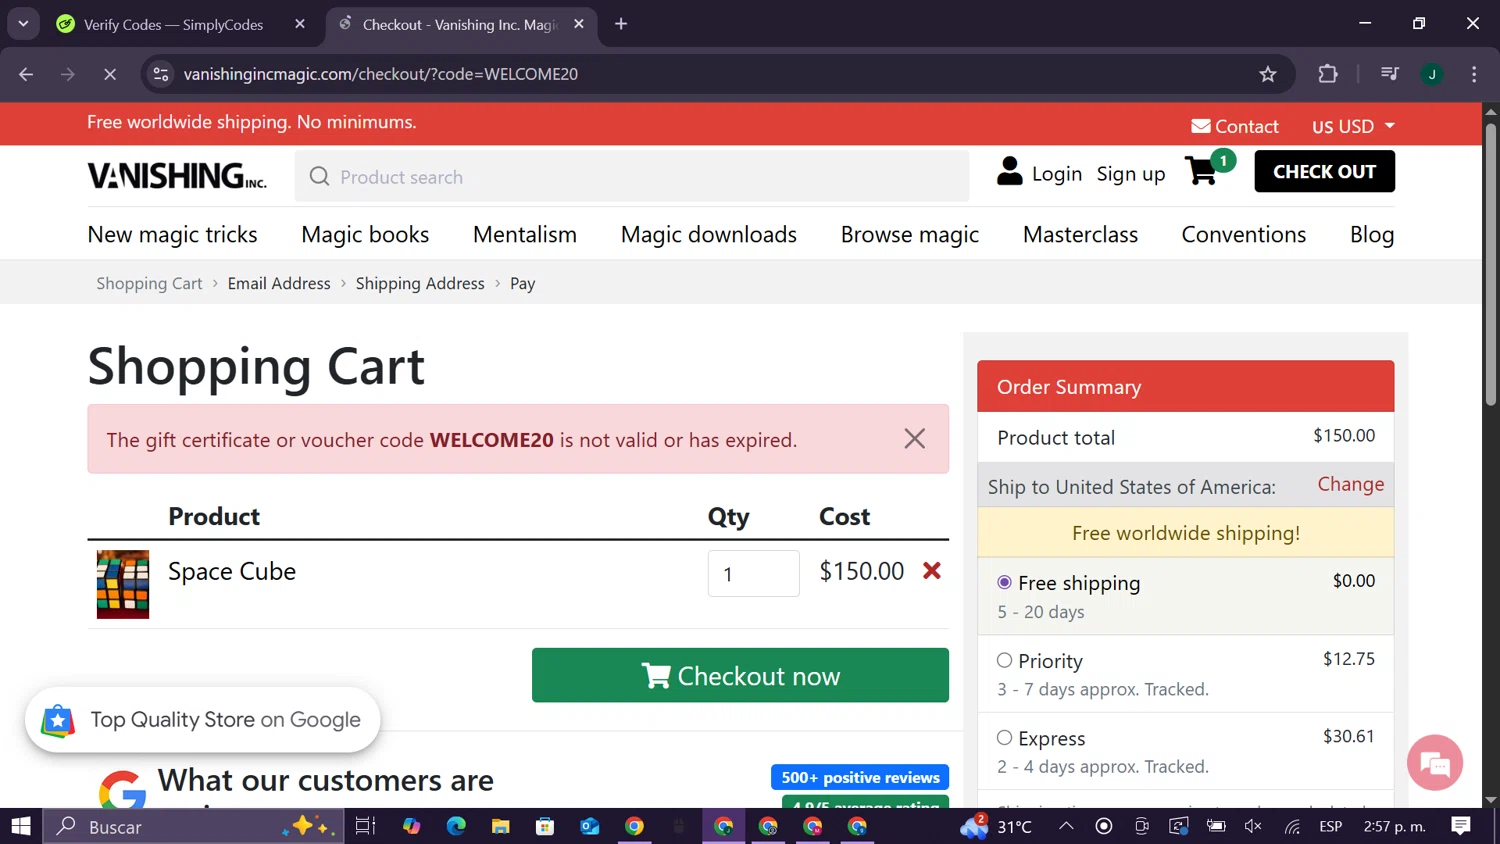
Task: Open a new browser tab
Action: (621, 24)
